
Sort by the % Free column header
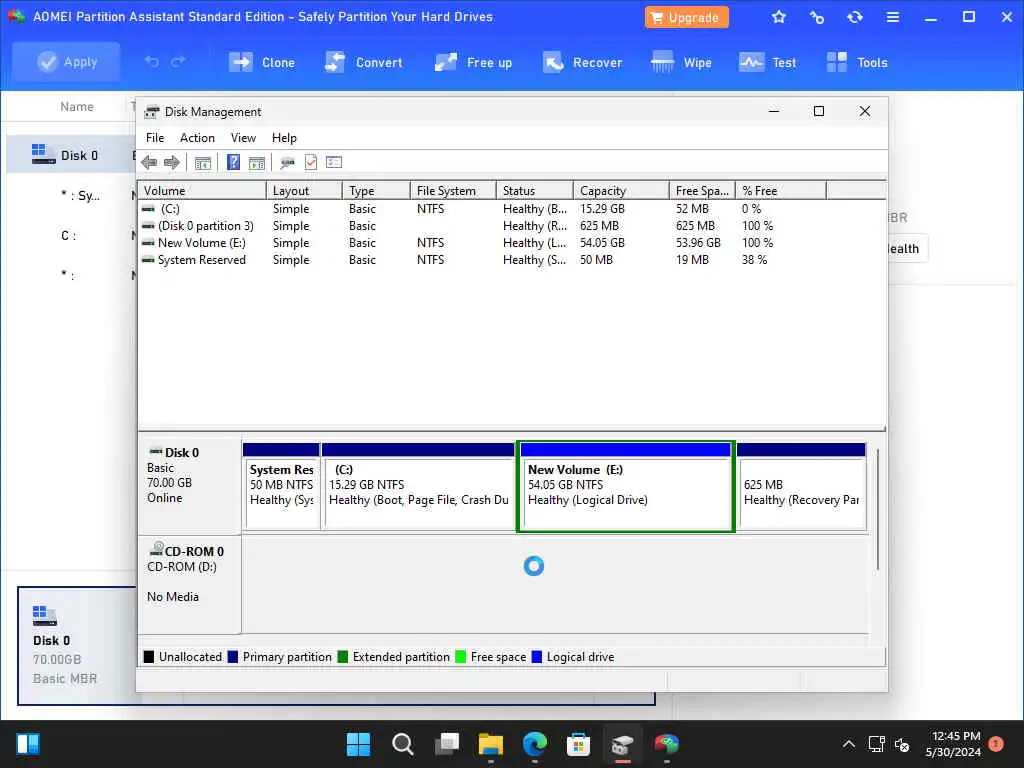click(781, 191)
